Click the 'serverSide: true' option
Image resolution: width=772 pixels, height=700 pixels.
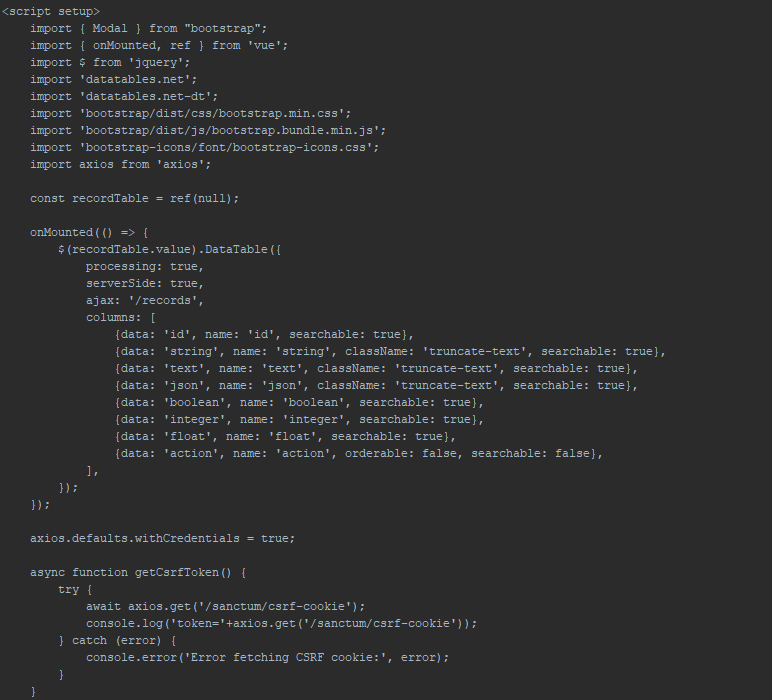pyautogui.click(x=144, y=283)
